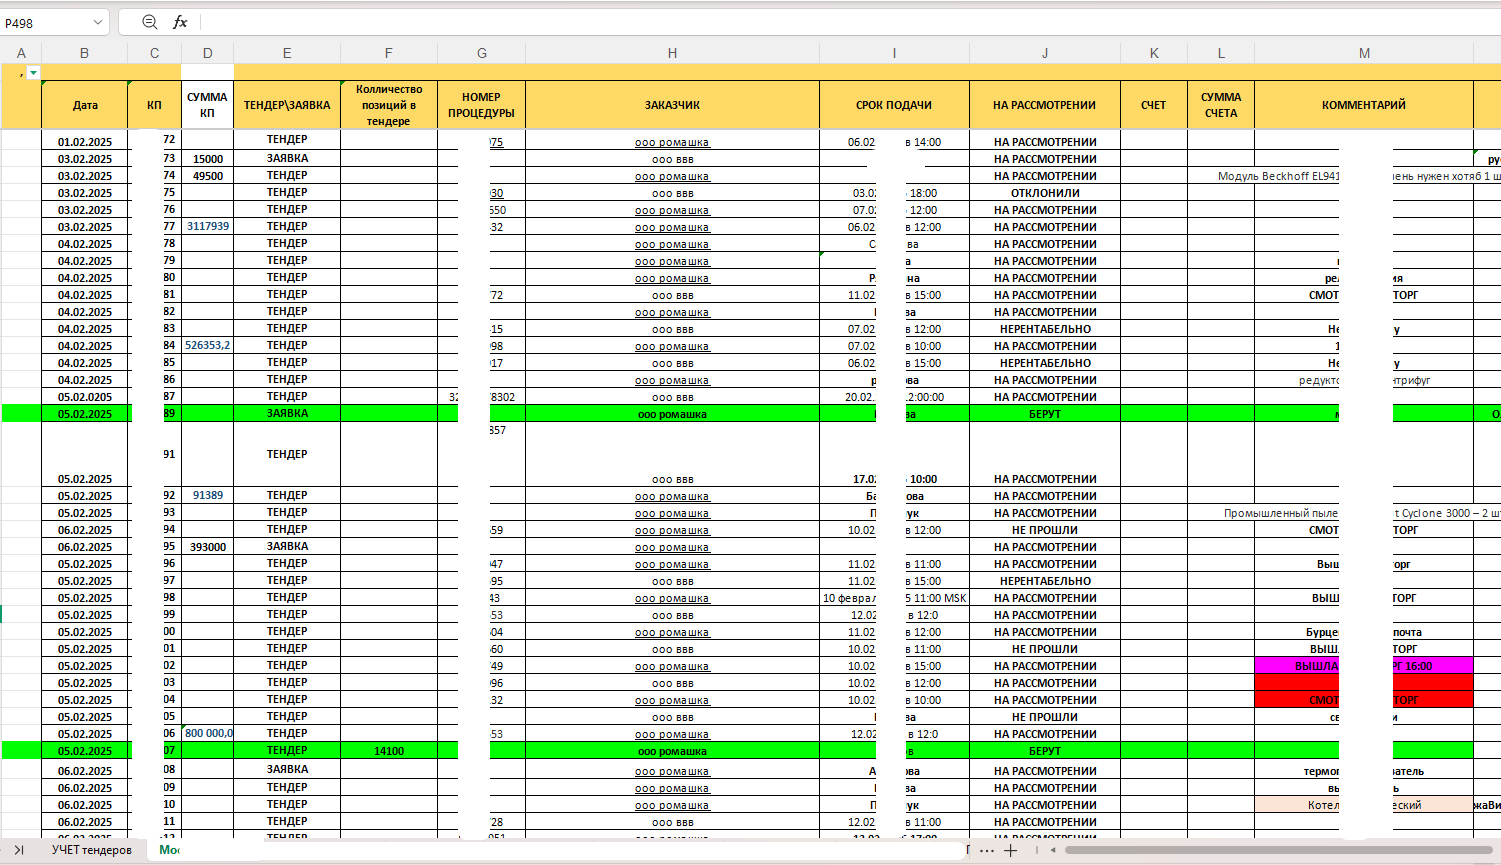The image size is (1501, 865).
Task: Add a new sheet with the plus icon
Action: coord(1011,850)
